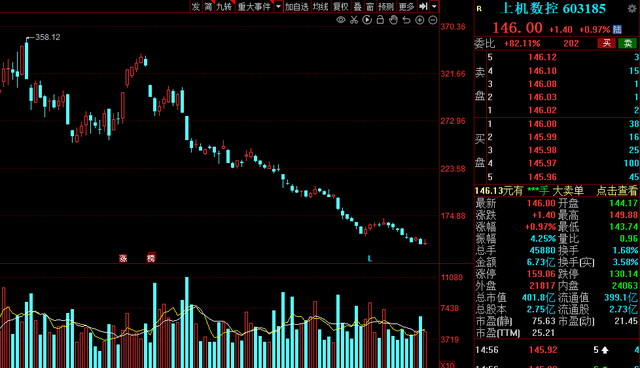
Task: Click the 涨停 value 159.06
Action: pos(541,274)
